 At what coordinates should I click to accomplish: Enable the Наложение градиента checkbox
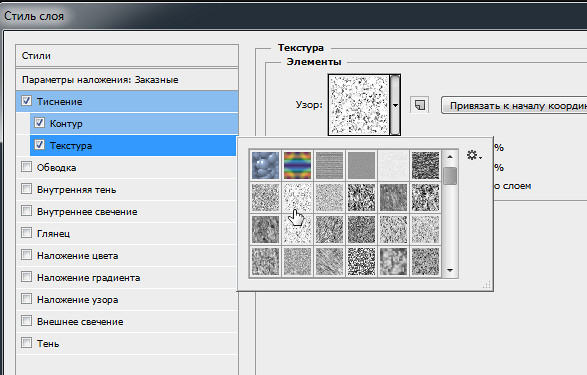[x=26, y=277]
